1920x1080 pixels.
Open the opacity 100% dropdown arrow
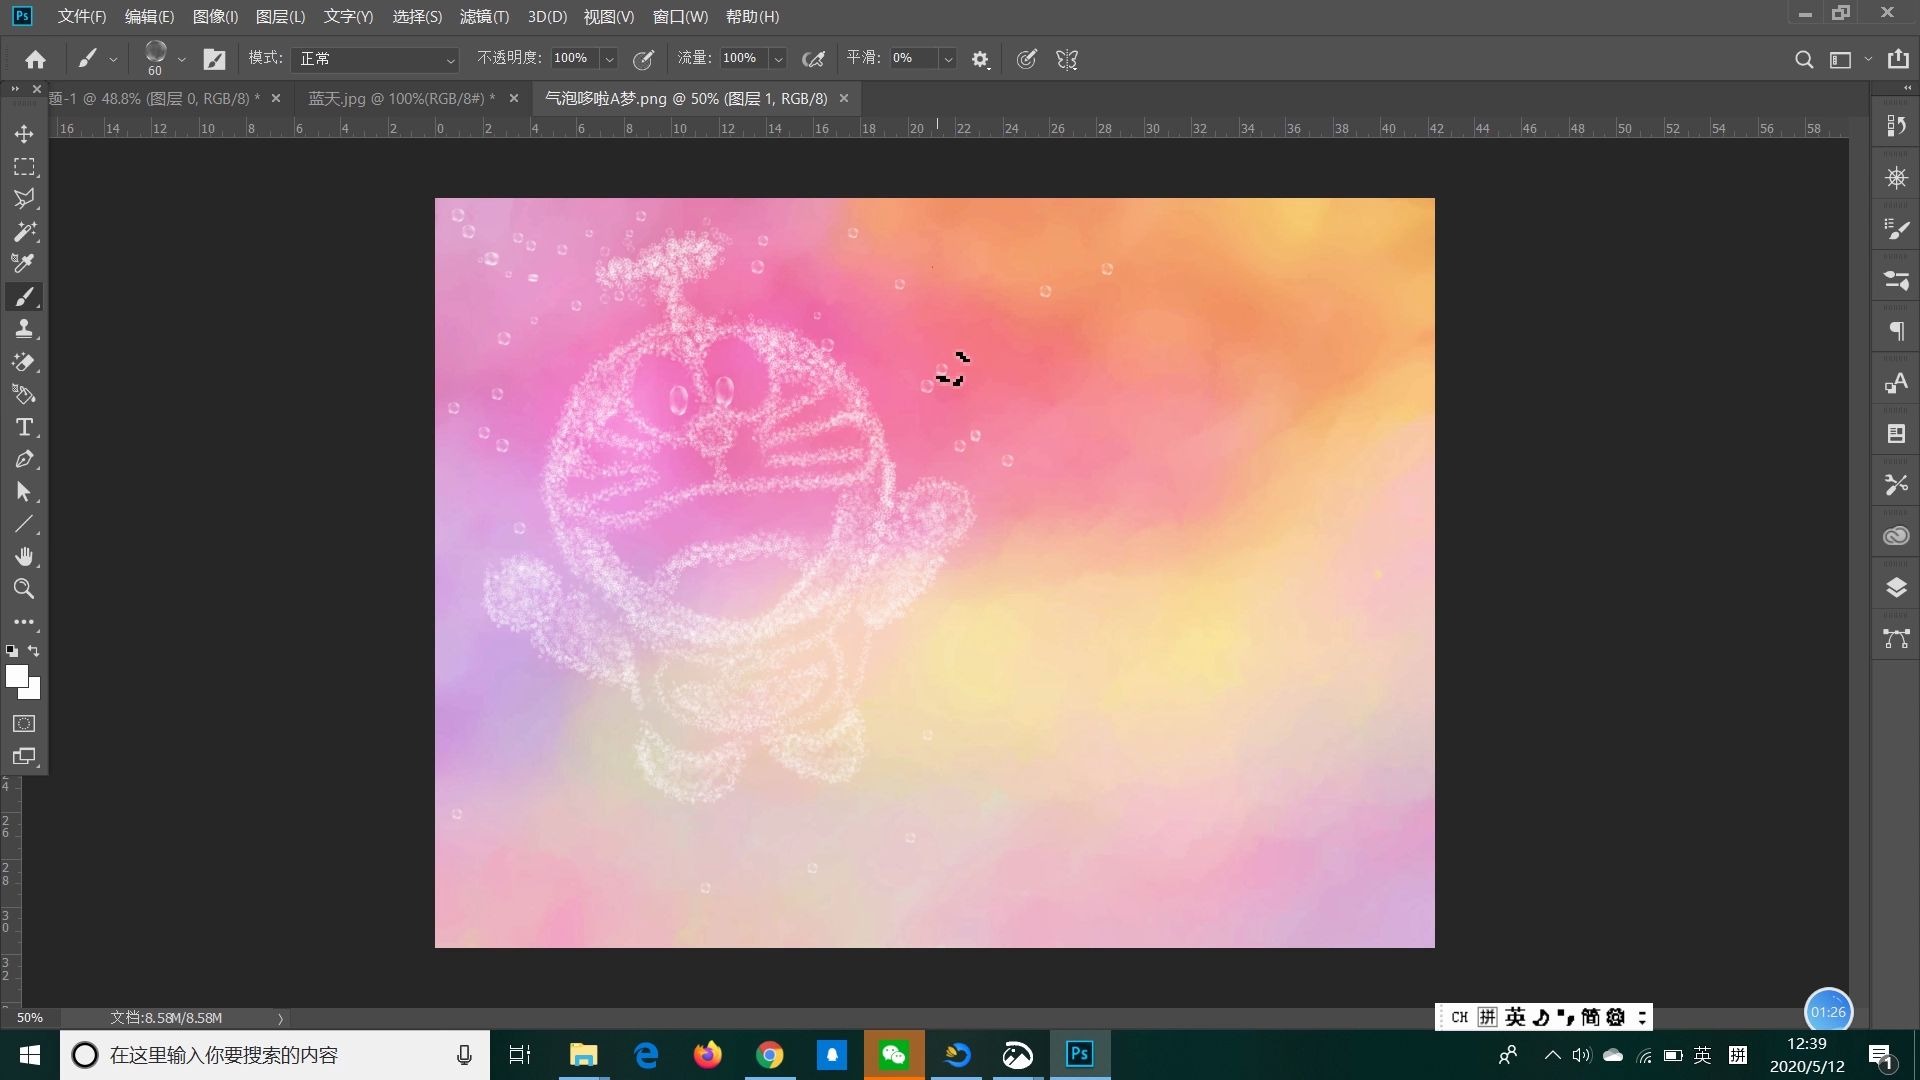pos(609,59)
